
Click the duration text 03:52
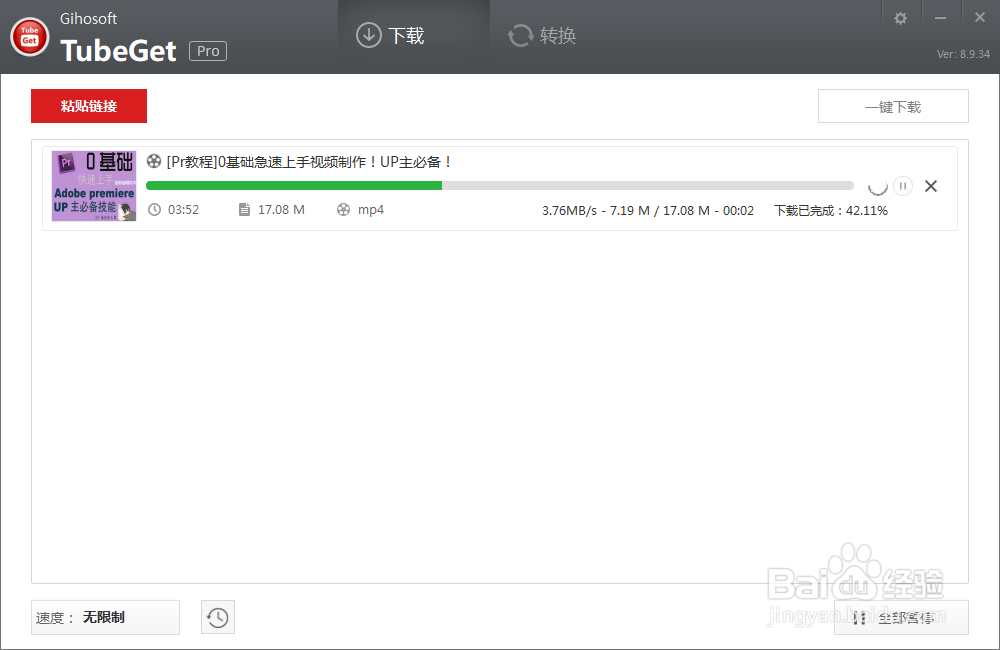click(184, 210)
